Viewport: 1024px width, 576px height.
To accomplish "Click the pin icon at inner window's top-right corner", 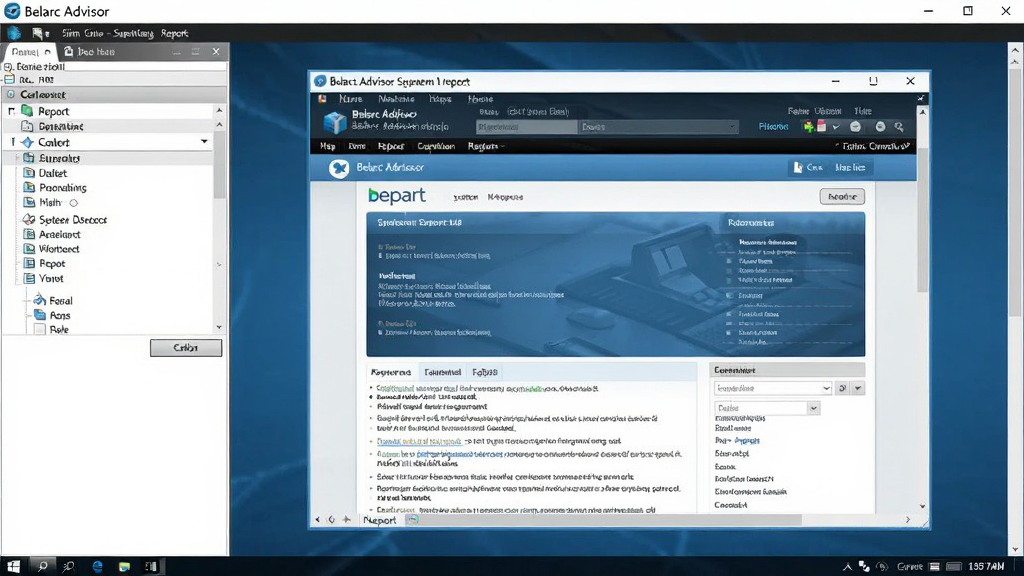I will [921, 99].
